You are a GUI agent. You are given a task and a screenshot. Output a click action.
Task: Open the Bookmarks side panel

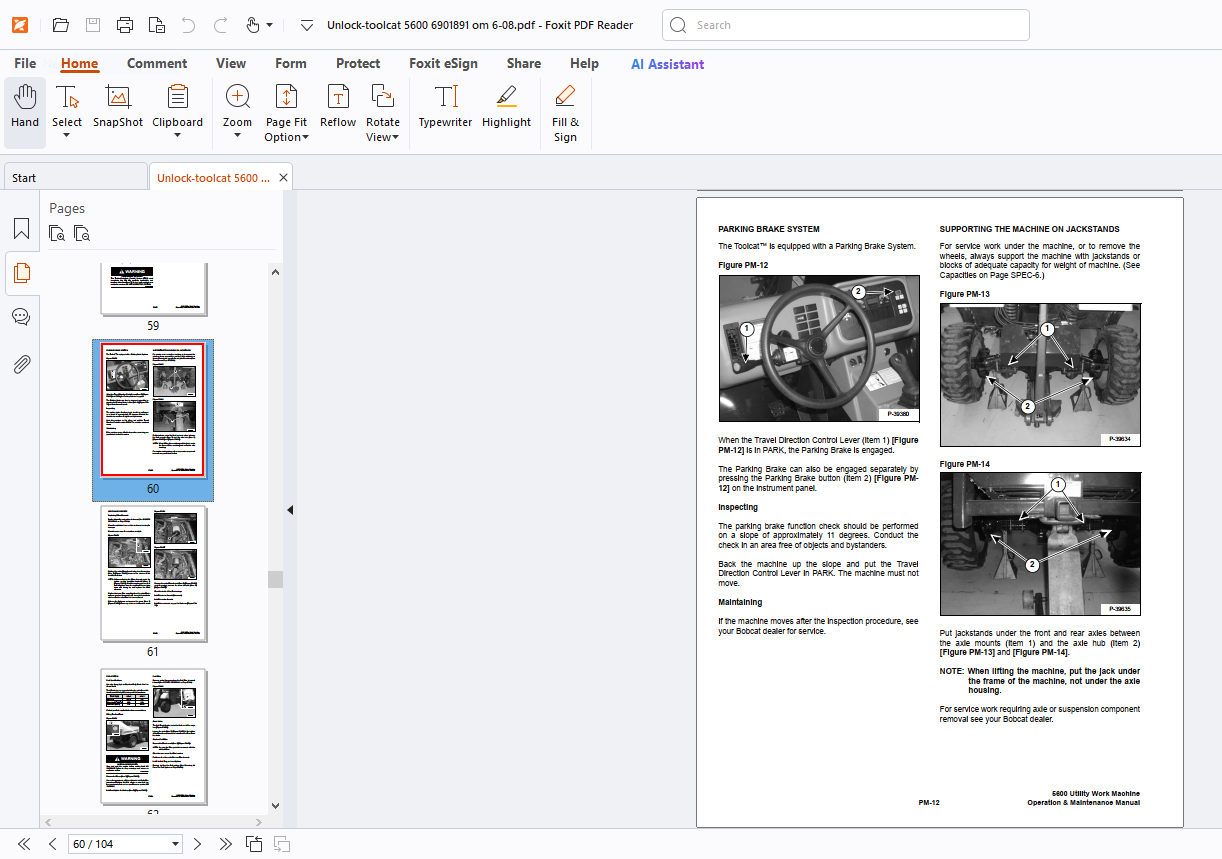click(x=21, y=228)
